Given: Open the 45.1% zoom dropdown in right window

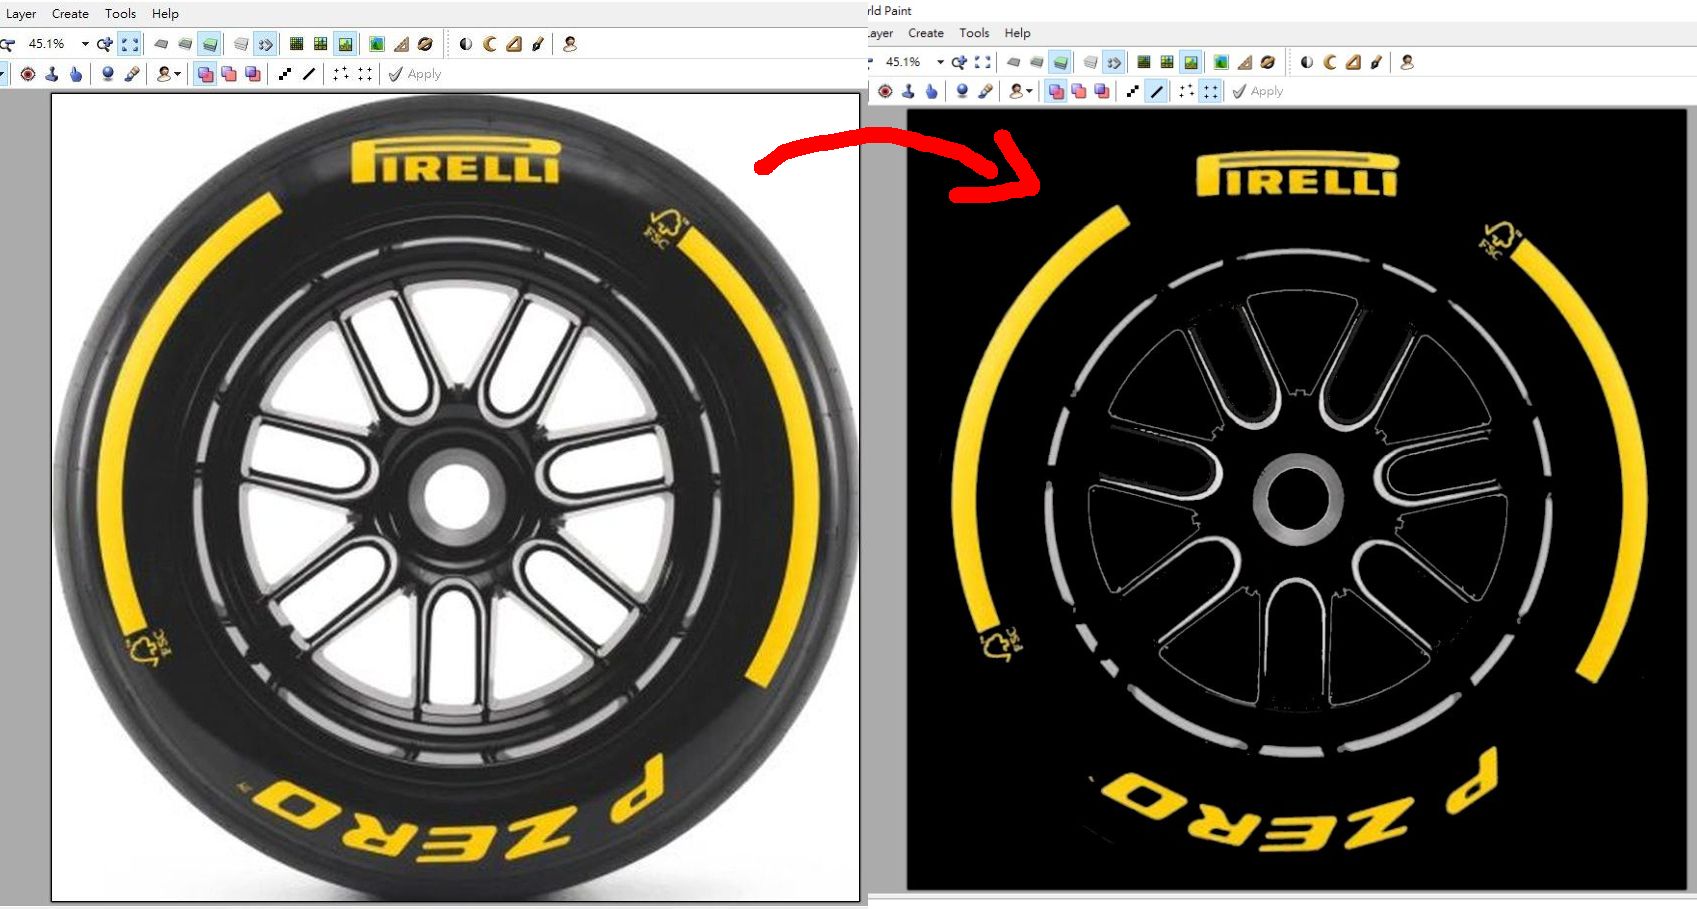Looking at the screenshot, I should coord(940,62).
